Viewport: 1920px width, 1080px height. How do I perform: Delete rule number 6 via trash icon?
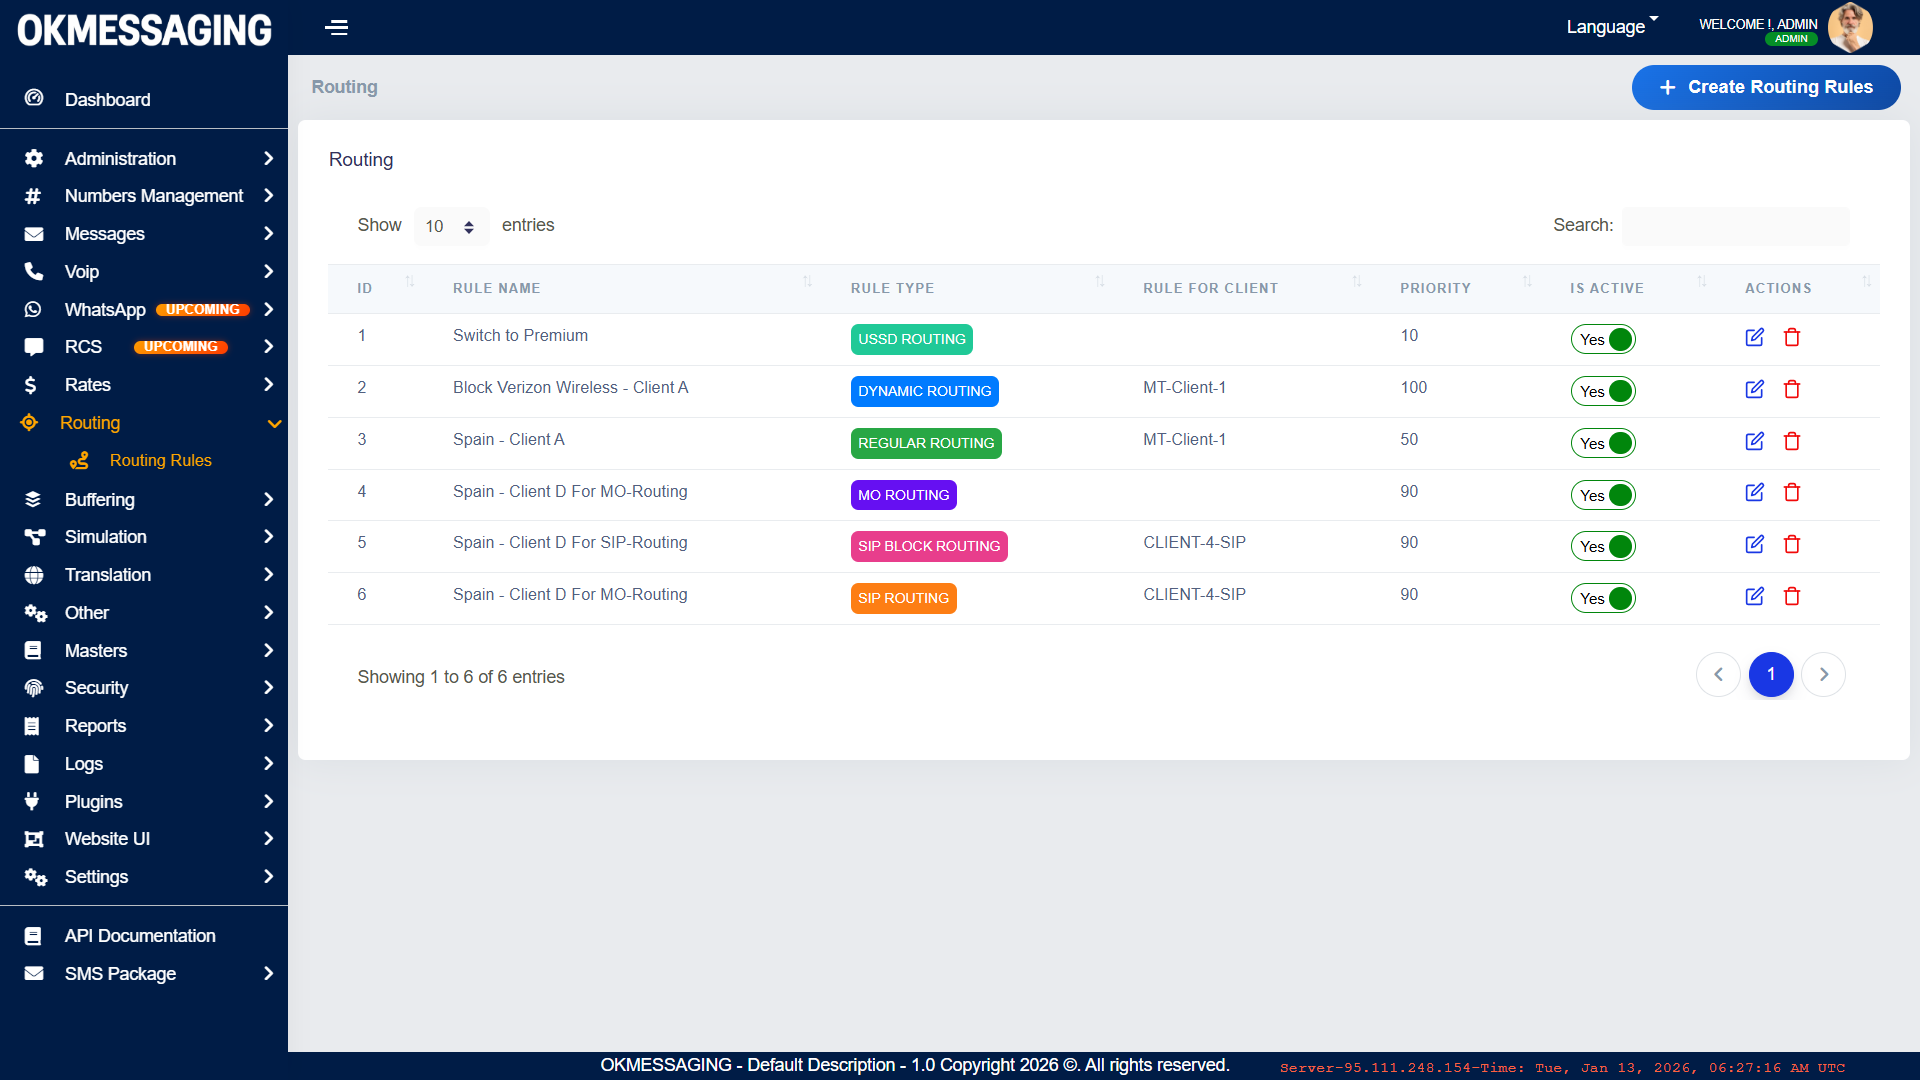click(x=1791, y=597)
